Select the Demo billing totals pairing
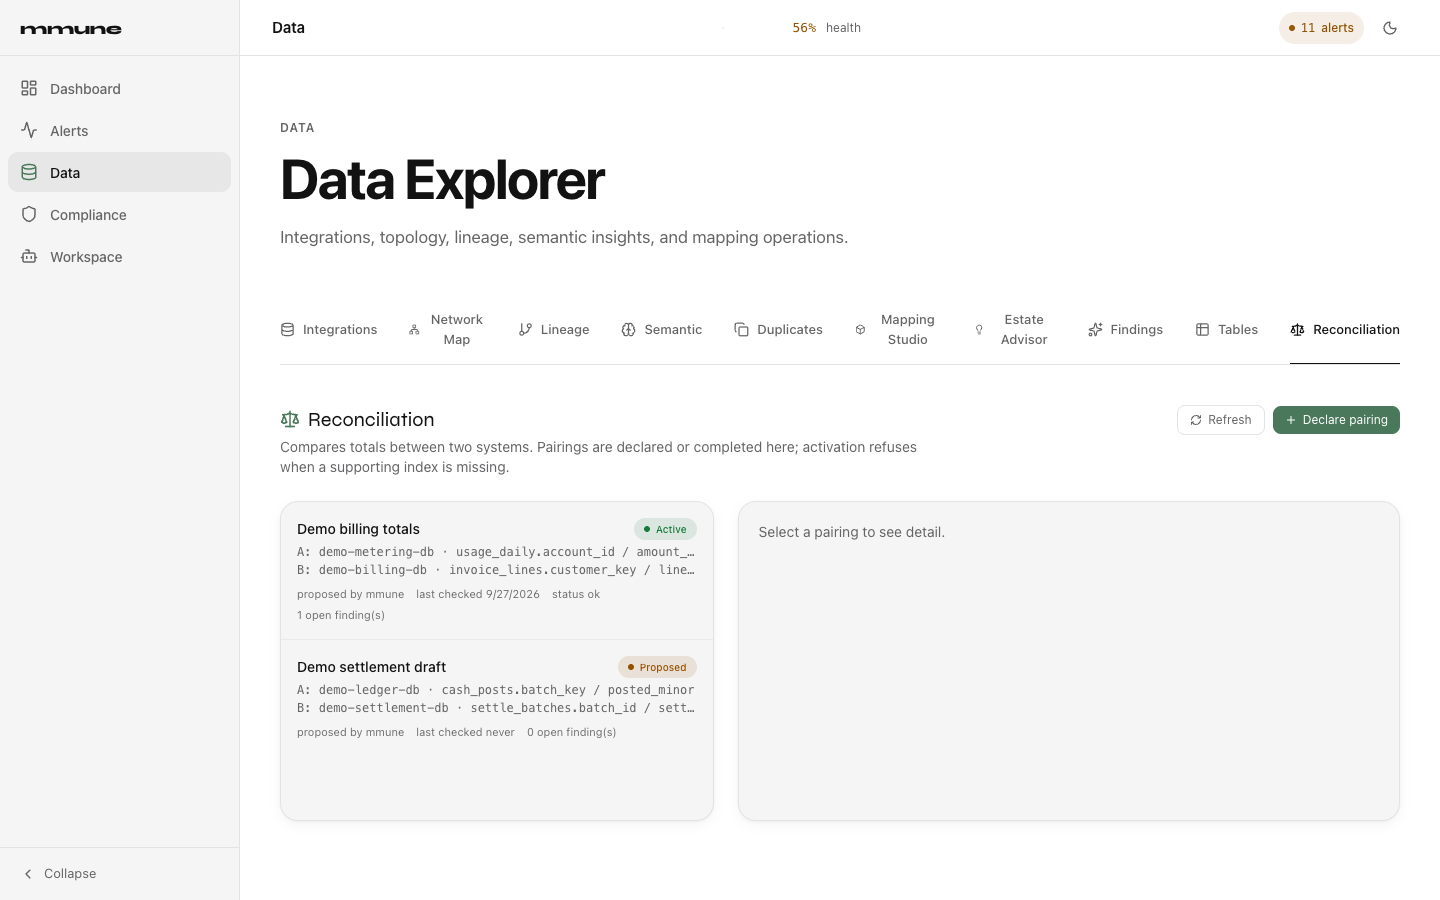The image size is (1440, 900). tap(497, 571)
